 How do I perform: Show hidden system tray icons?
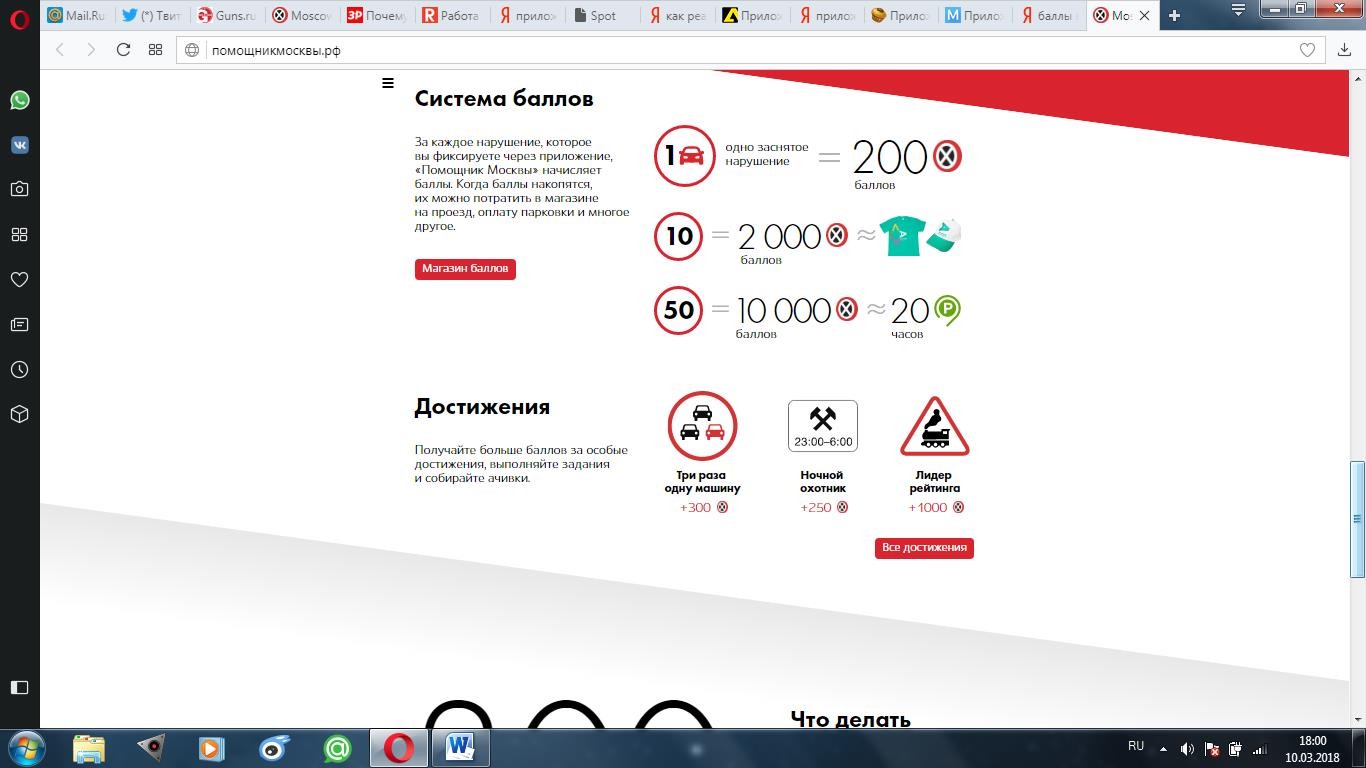tap(1163, 748)
